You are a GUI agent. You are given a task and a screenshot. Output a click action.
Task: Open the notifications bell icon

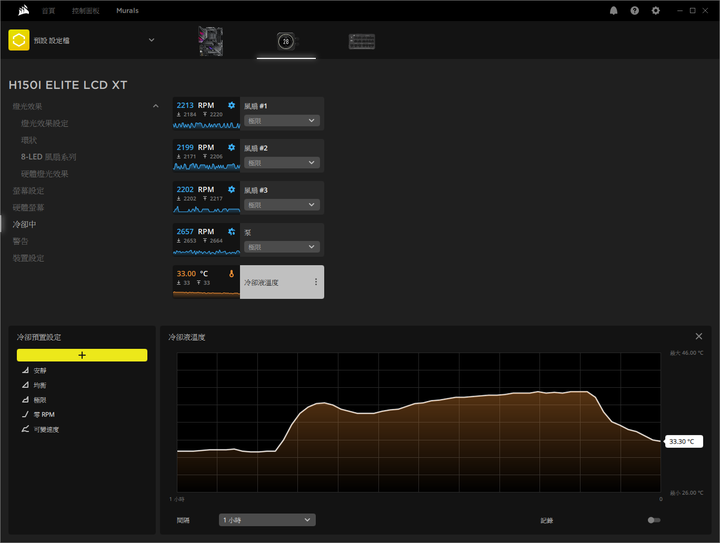tap(613, 11)
